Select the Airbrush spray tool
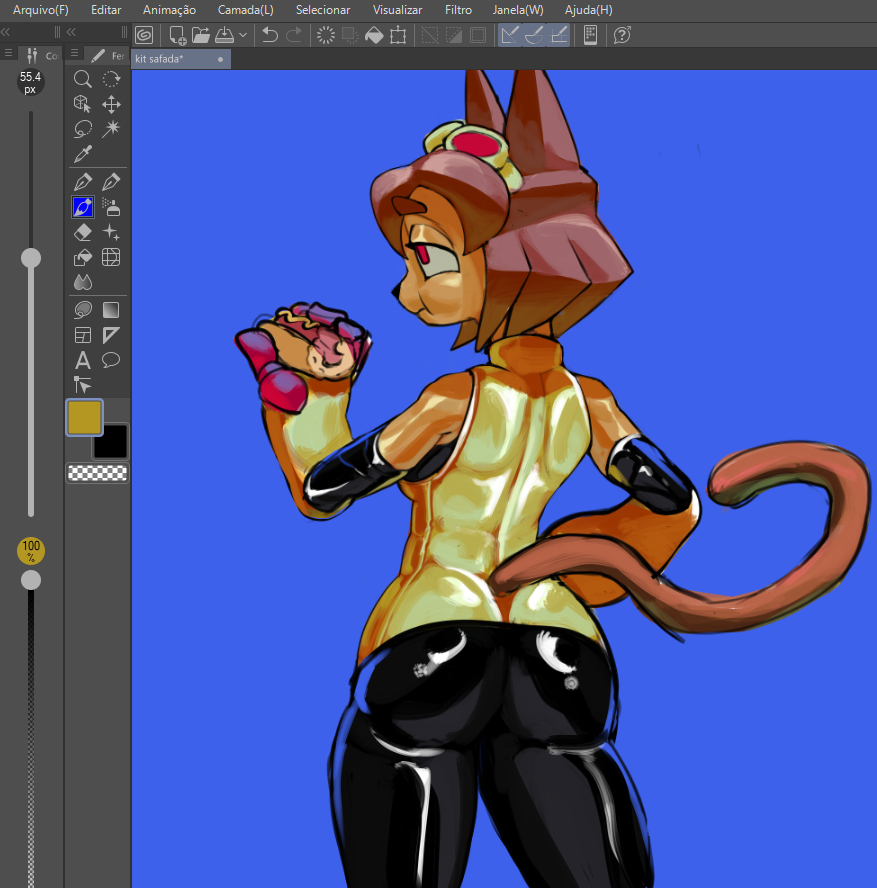The image size is (877, 888). [111, 207]
